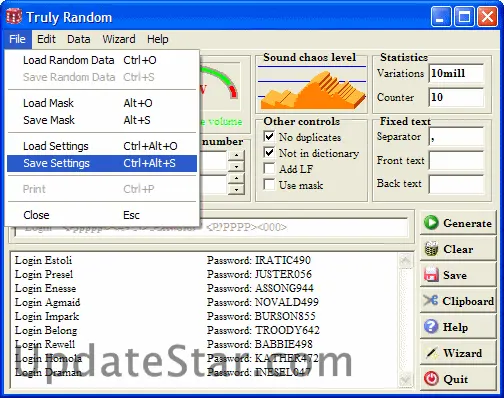Image resolution: width=504 pixels, height=398 pixels.
Task: Click the Counter input field
Action: coord(456,97)
